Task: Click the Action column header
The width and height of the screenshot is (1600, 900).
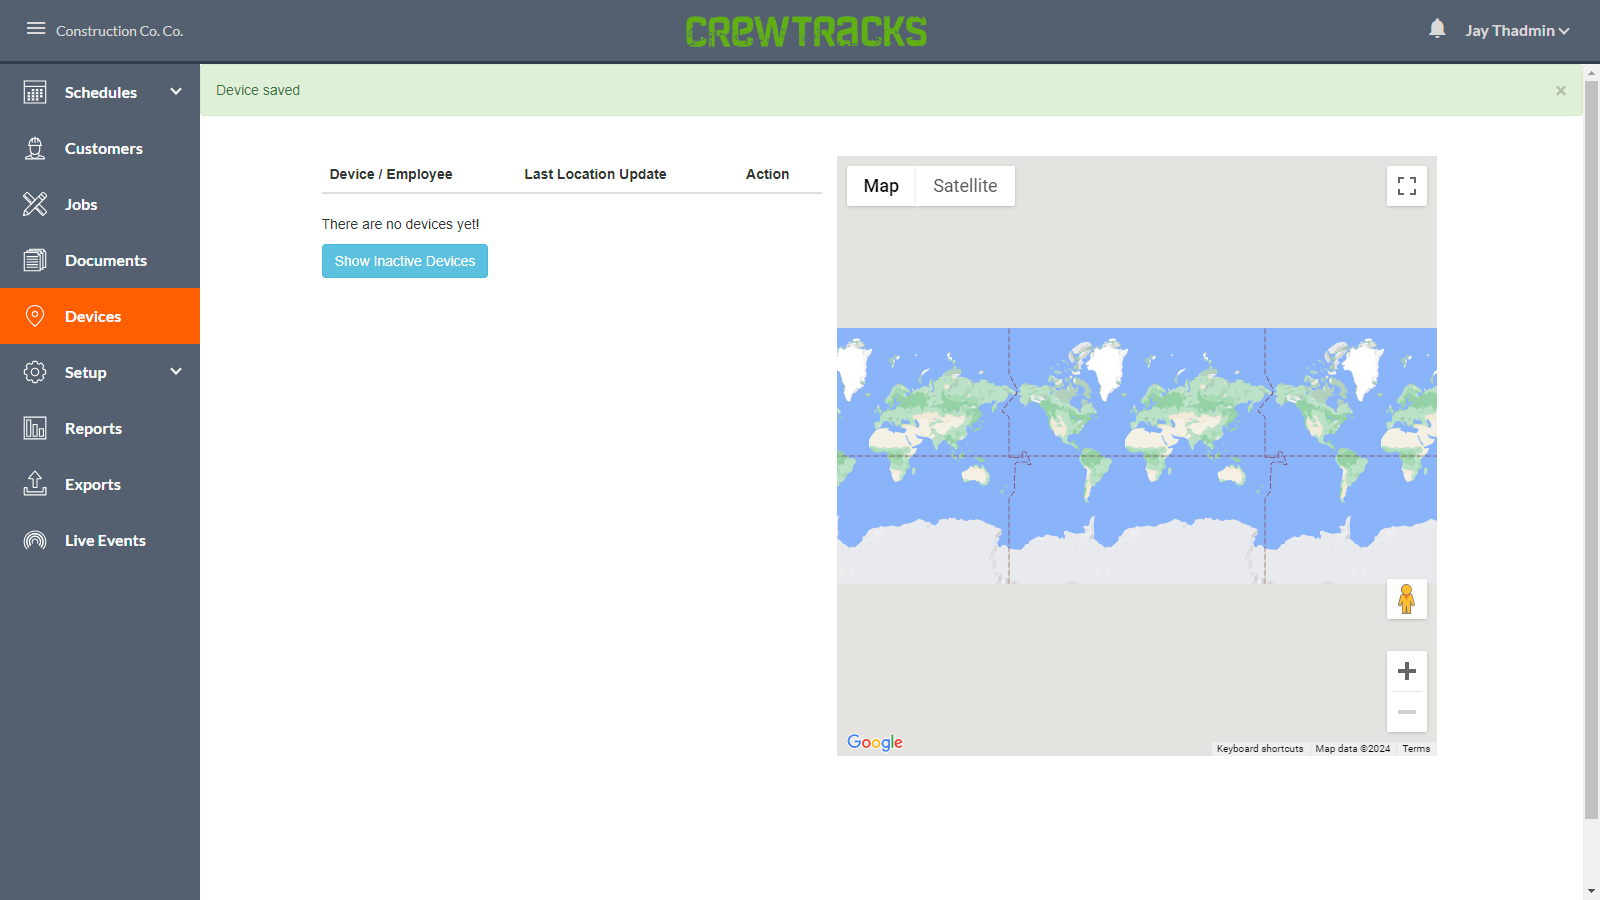Action: pos(767,174)
